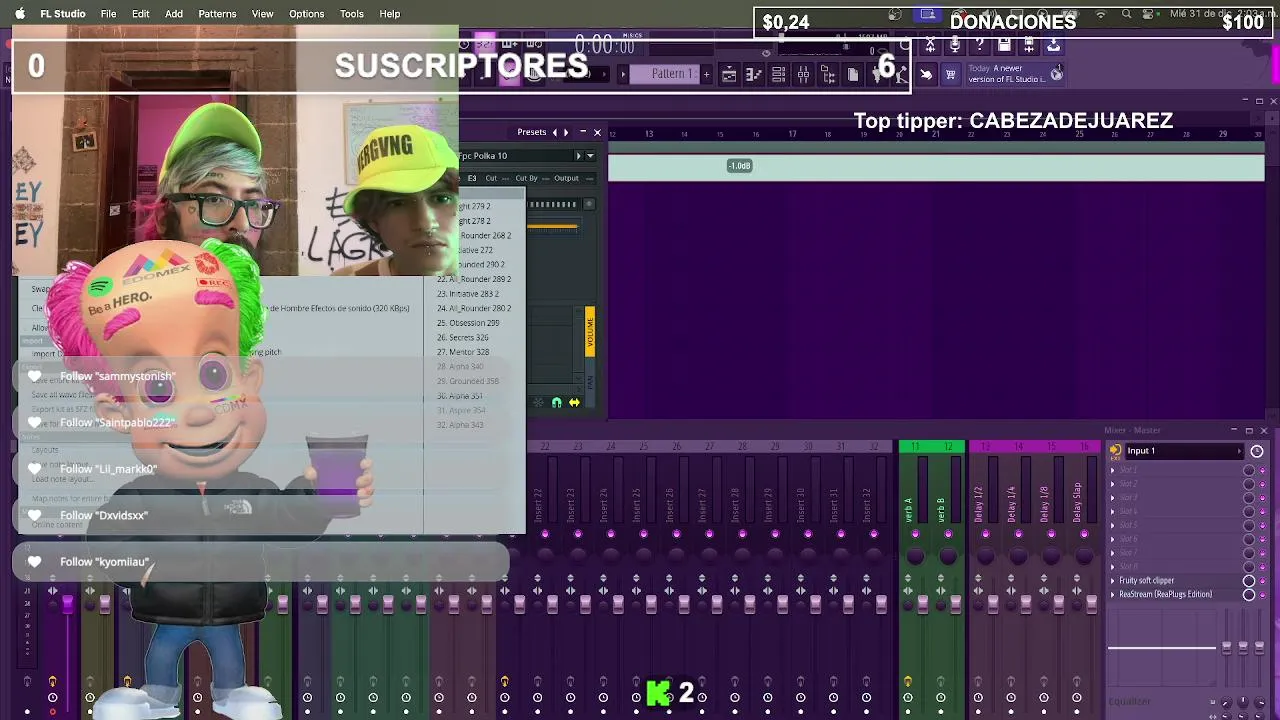Screen dimensions: 1280x720
Task: Open the Options menu
Action: 306,14
